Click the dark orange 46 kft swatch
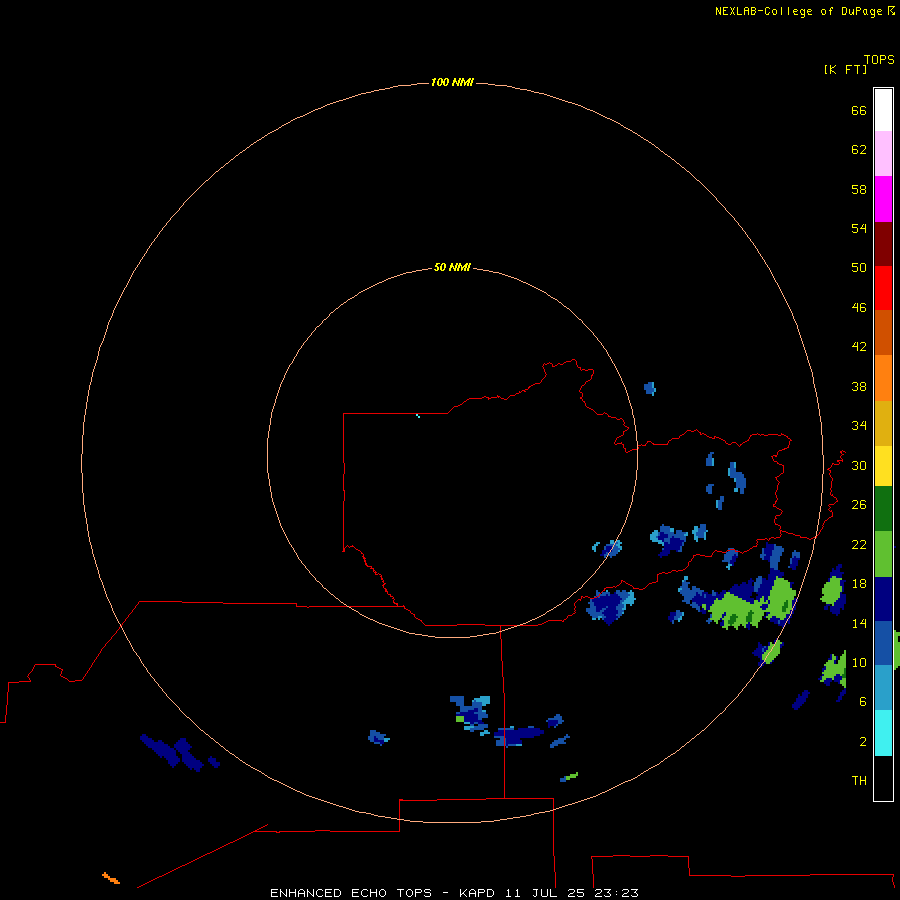Viewport: 900px width, 900px height. pos(883,332)
